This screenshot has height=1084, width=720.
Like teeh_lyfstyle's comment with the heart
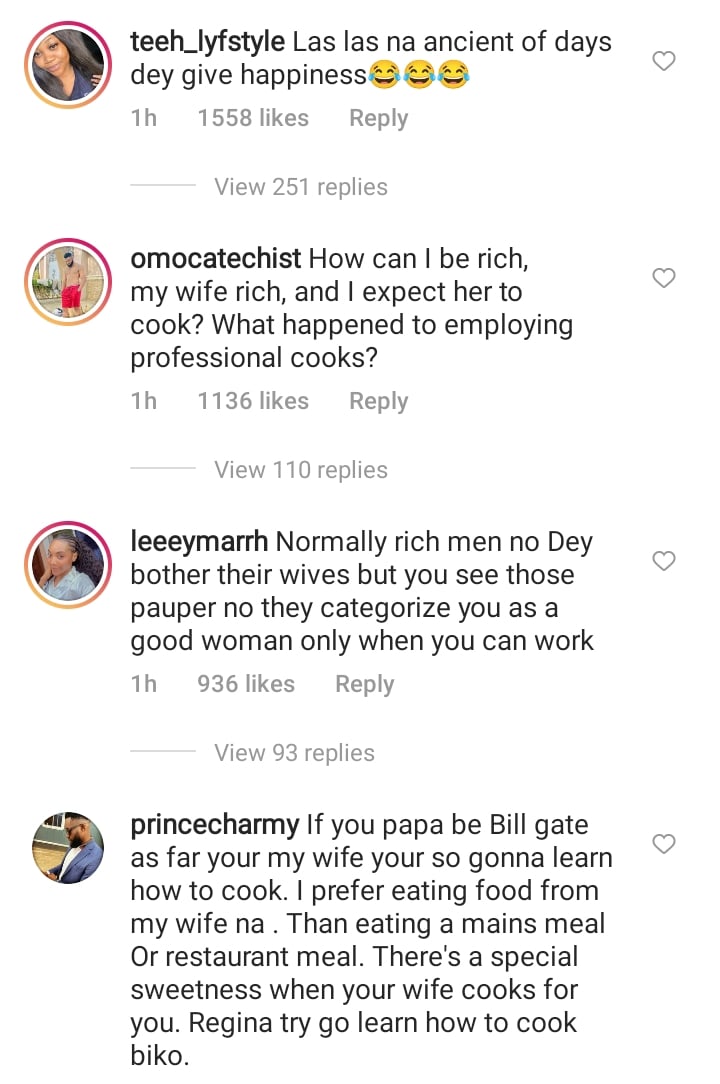click(x=664, y=62)
